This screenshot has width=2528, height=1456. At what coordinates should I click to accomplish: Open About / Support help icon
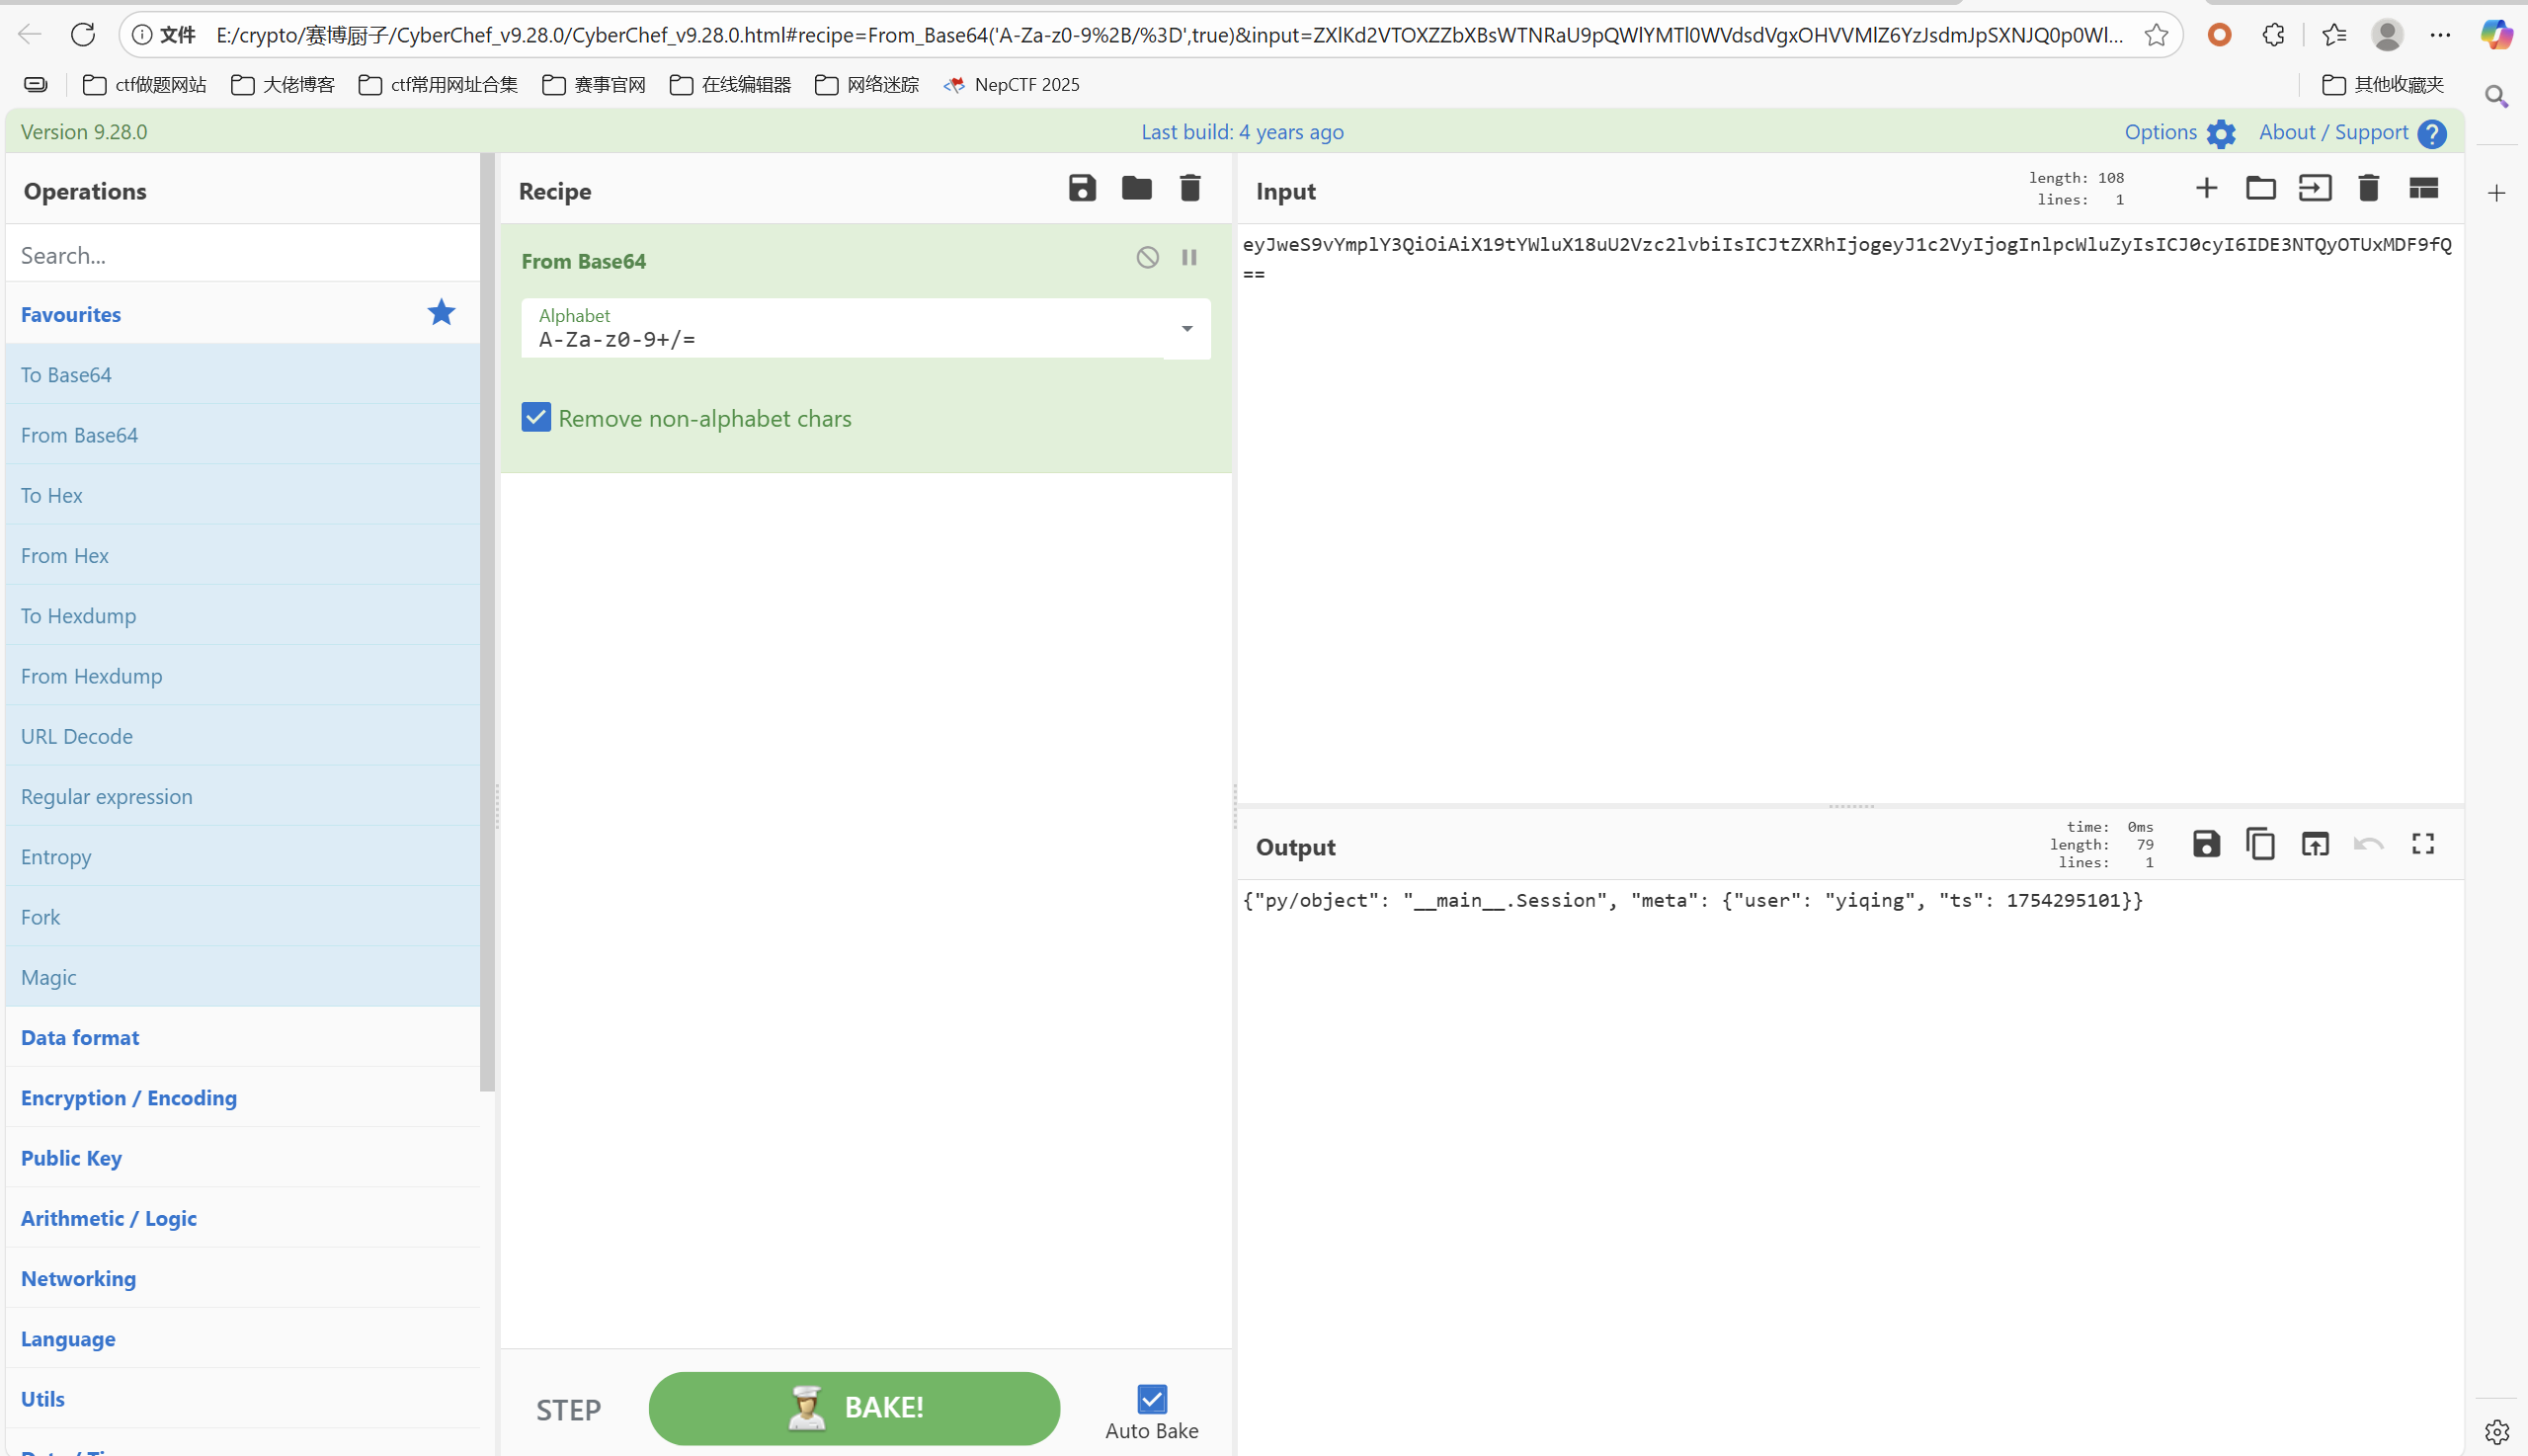[2432, 133]
